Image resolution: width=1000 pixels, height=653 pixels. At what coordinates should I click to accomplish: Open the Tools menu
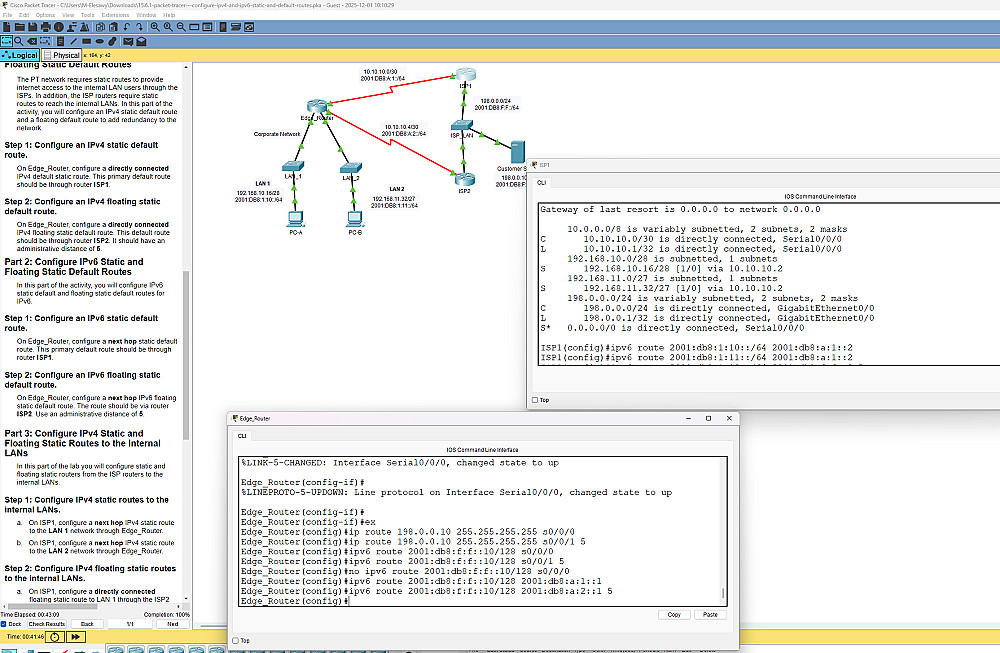click(87, 15)
